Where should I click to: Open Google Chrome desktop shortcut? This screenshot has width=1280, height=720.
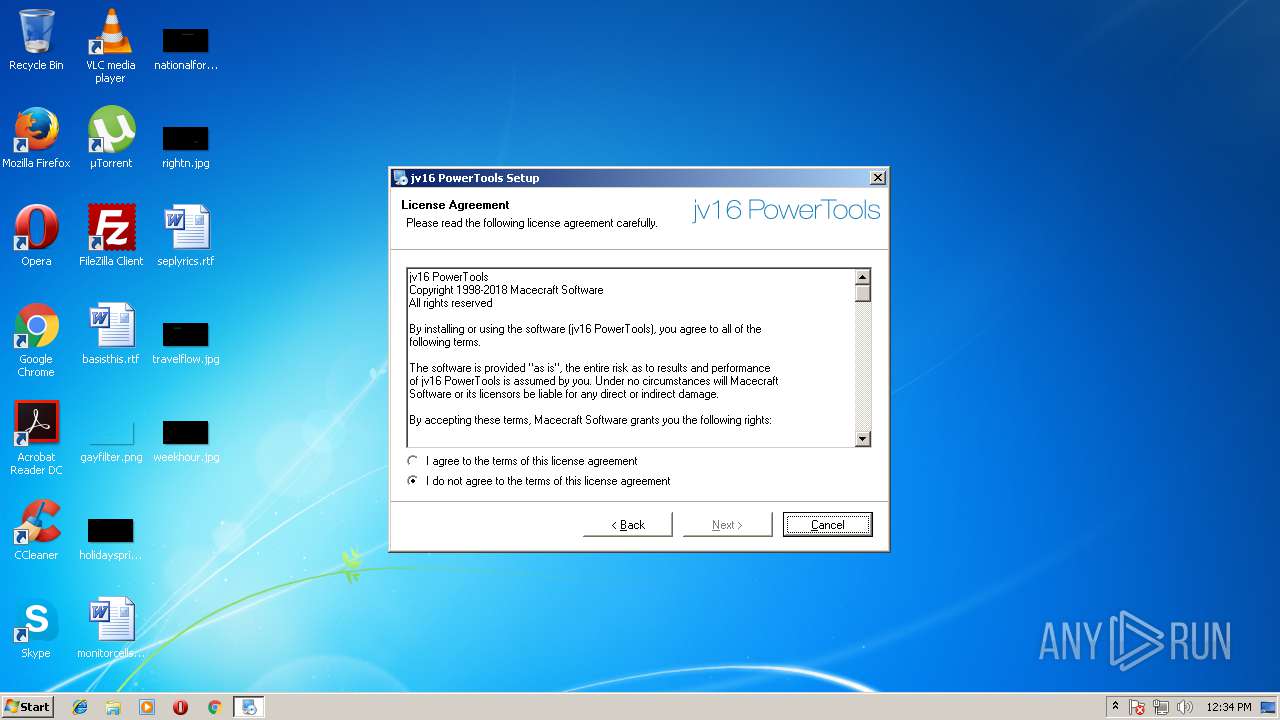[36, 340]
